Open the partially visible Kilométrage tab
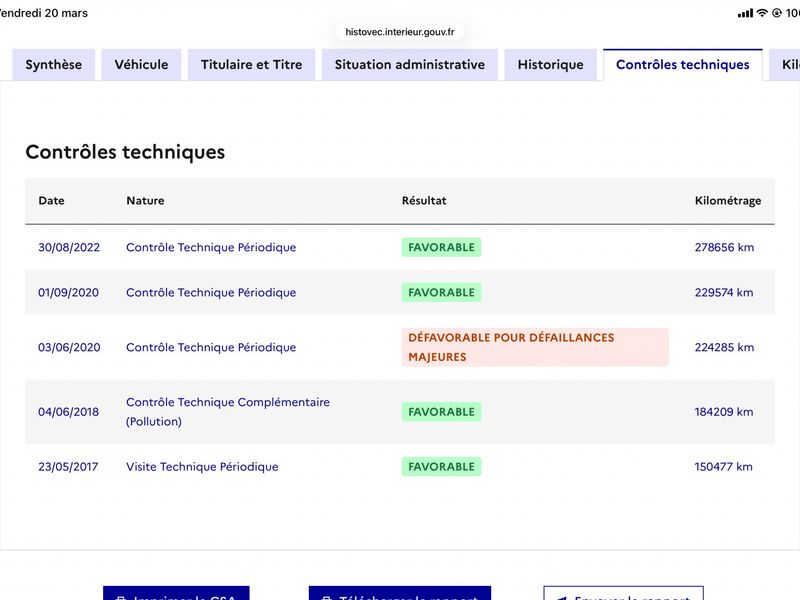This screenshot has height=600, width=800. click(785, 65)
